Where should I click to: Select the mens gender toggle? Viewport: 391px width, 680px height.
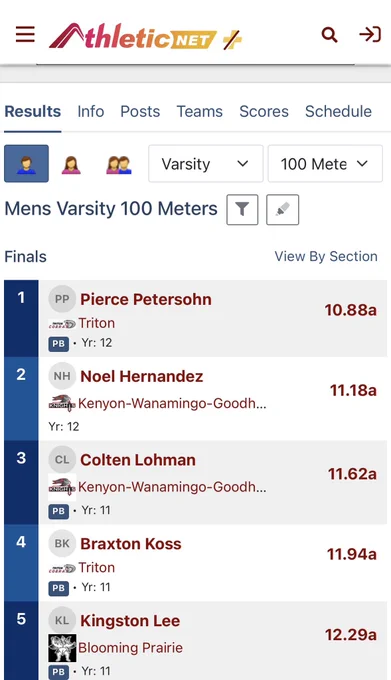coord(26,164)
